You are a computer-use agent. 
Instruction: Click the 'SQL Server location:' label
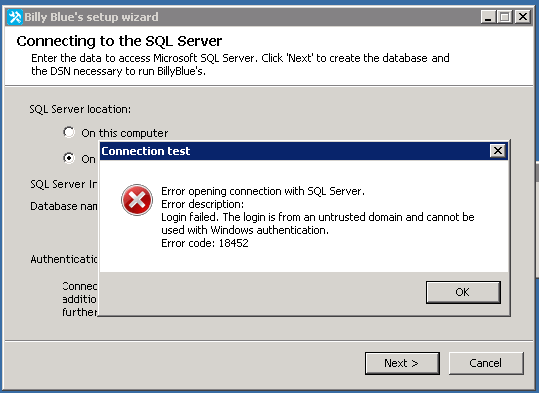(80, 109)
